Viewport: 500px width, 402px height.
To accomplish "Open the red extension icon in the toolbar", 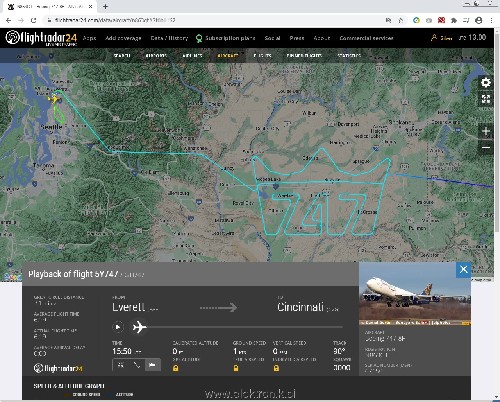I will click(441, 20).
